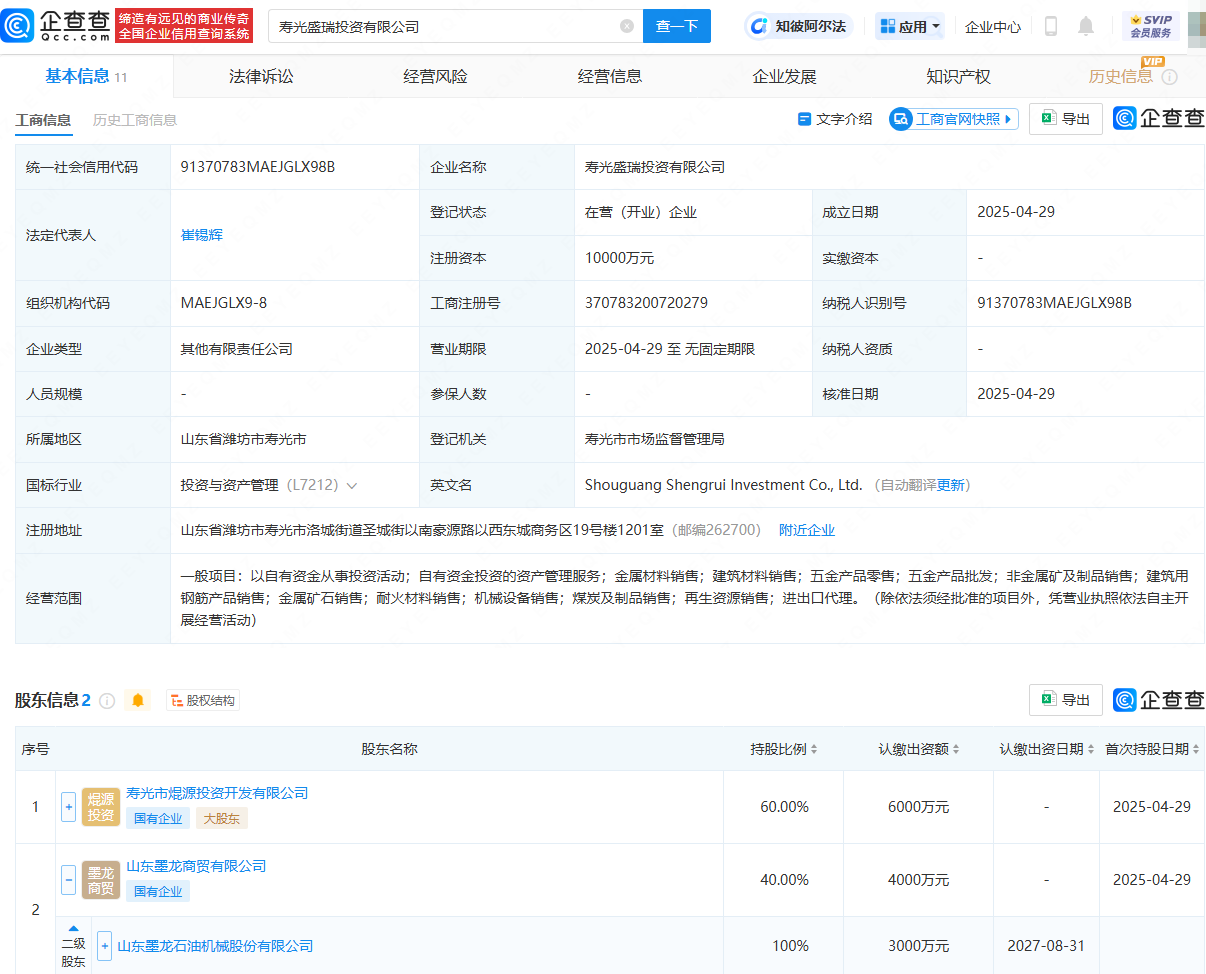Open 企业中心 link in header
Image resolution: width=1206 pixels, height=974 pixels.
[993, 27]
